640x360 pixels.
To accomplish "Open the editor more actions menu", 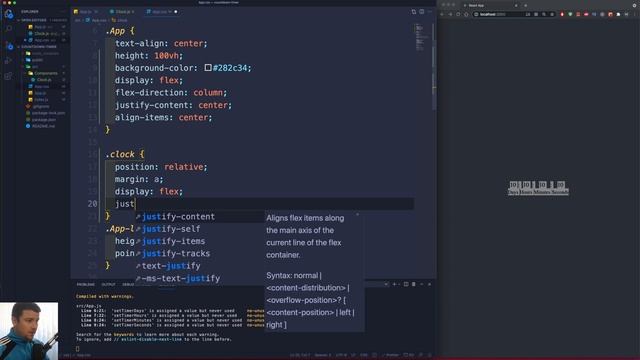I will pyautogui.click(x=430, y=12).
